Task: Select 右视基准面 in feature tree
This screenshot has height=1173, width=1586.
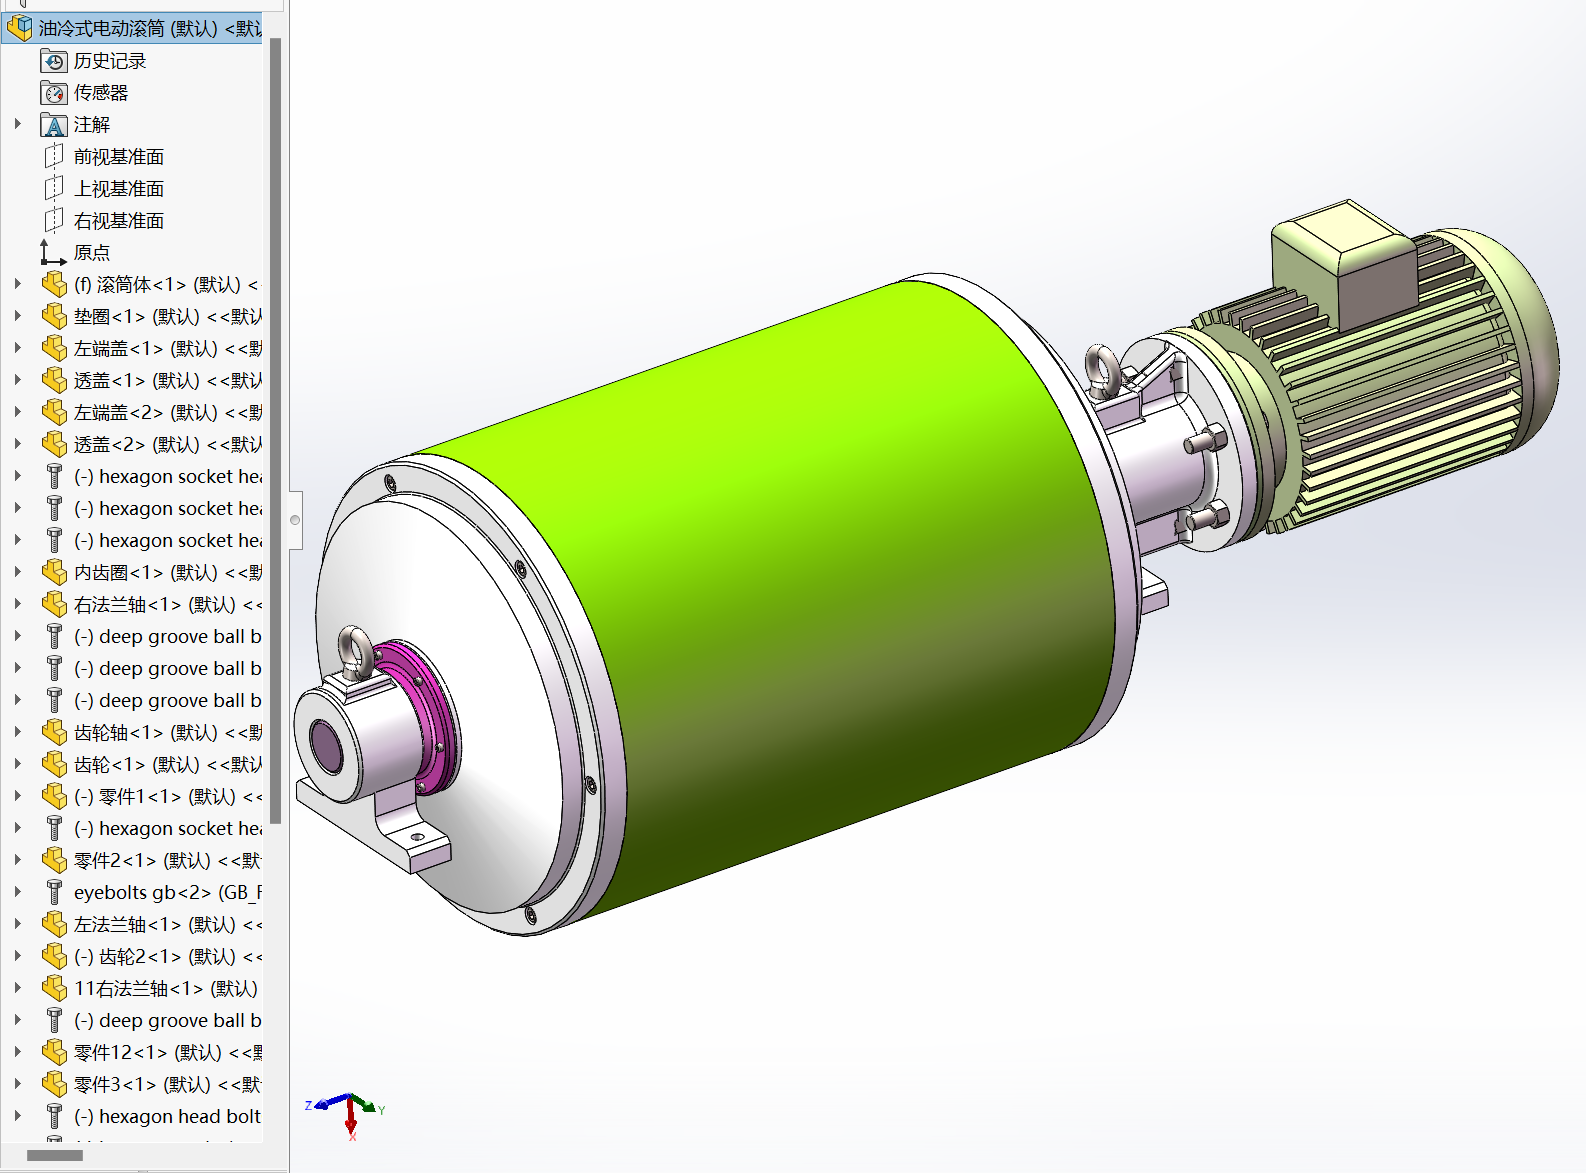Action: click(x=118, y=221)
